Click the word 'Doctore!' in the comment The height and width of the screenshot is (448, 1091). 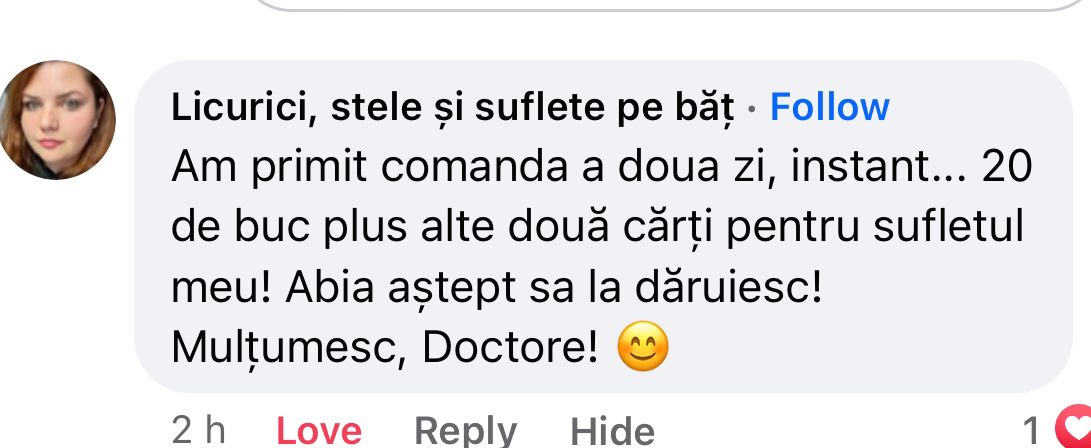click(x=510, y=347)
